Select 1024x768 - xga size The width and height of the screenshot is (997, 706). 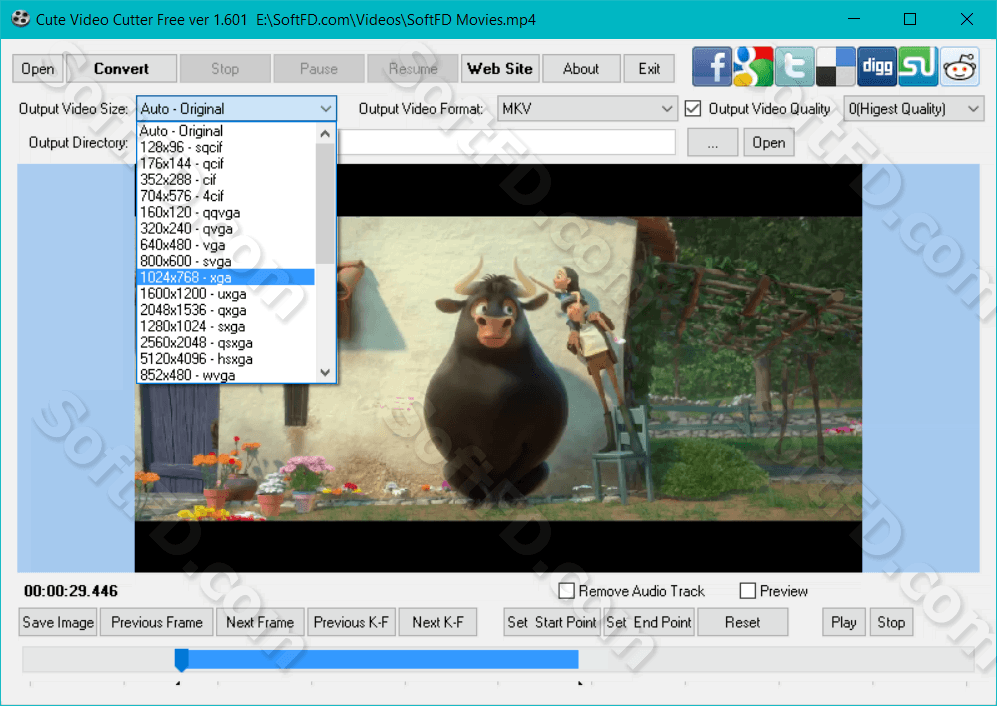point(226,277)
